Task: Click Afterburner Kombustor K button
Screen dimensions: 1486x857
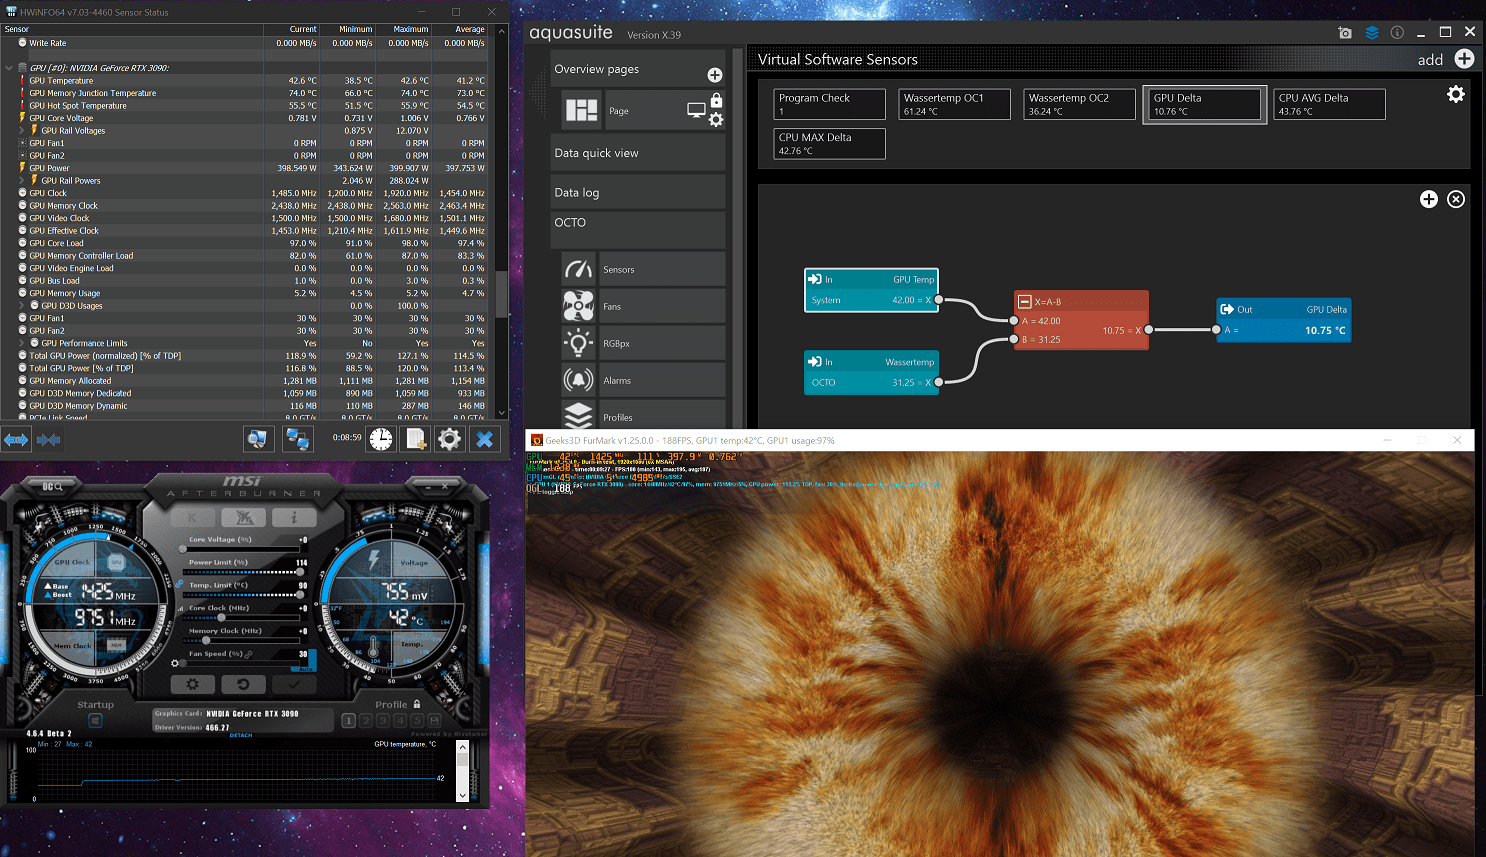Action: click(x=193, y=517)
